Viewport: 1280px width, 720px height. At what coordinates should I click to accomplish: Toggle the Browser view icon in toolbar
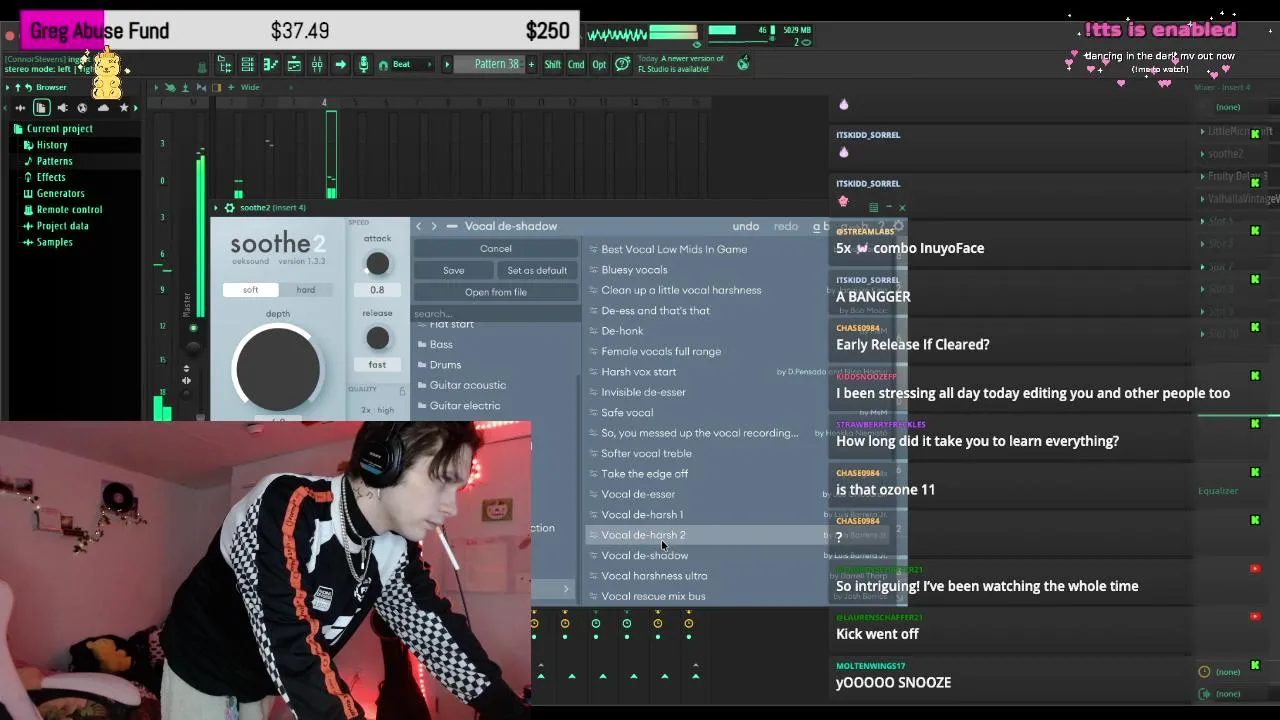(225, 64)
